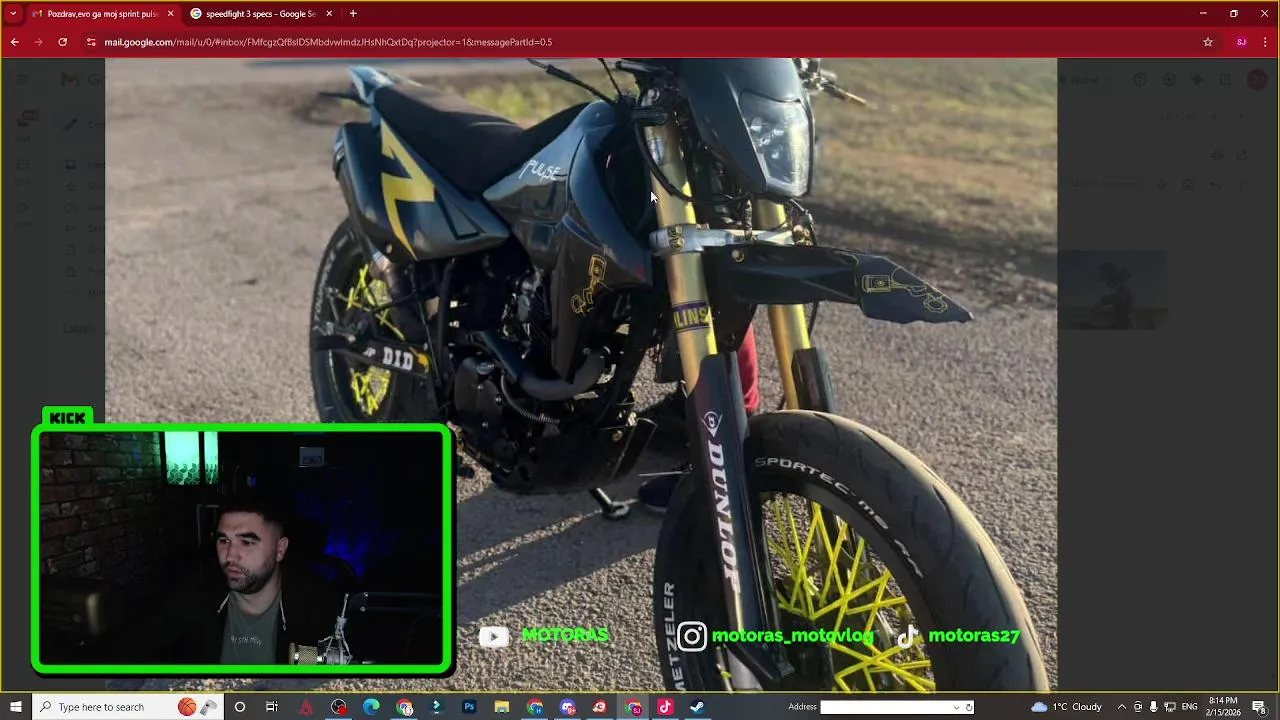Open the clock showing 8:14 PM

tap(1223, 707)
